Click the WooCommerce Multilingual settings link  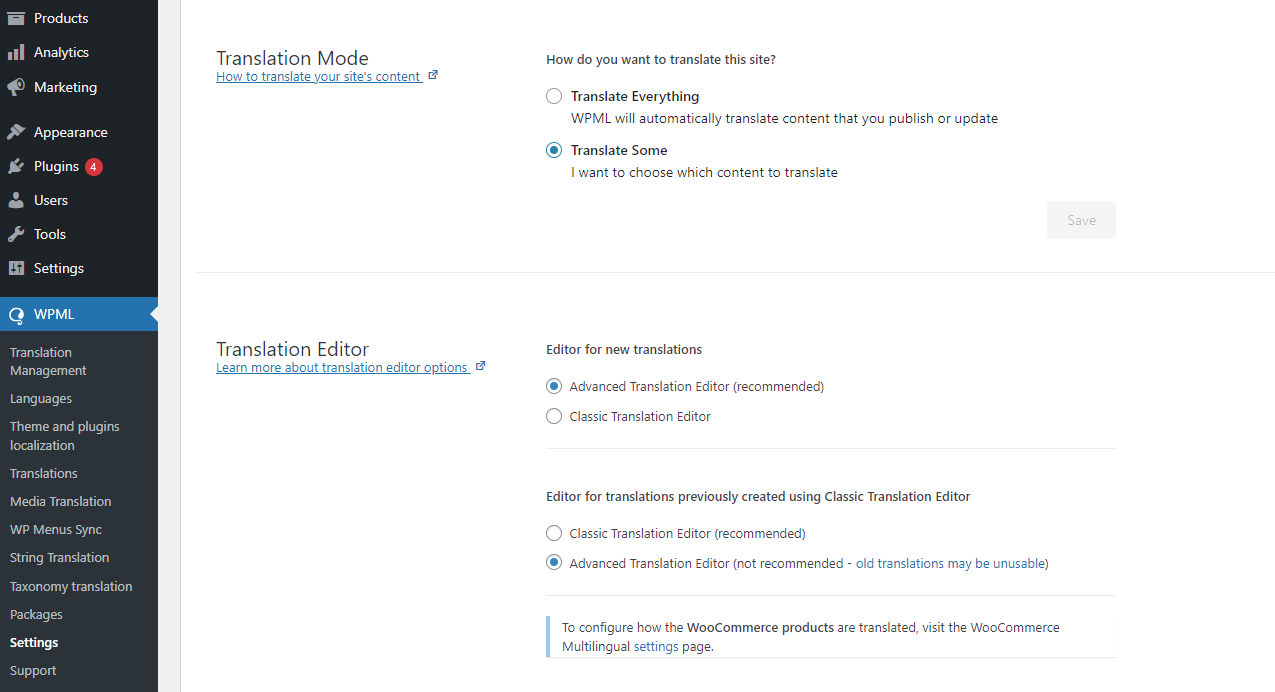(x=656, y=647)
